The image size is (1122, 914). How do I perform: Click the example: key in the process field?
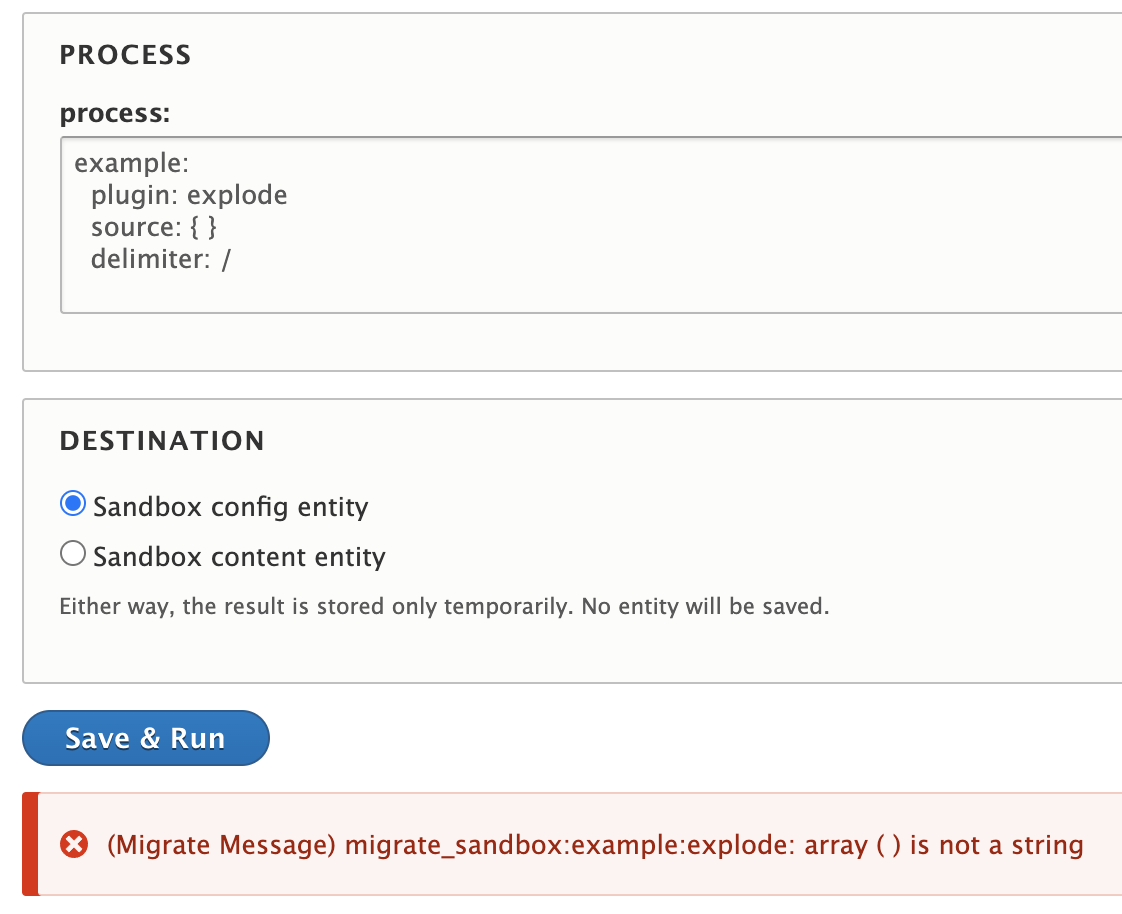[131, 162]
